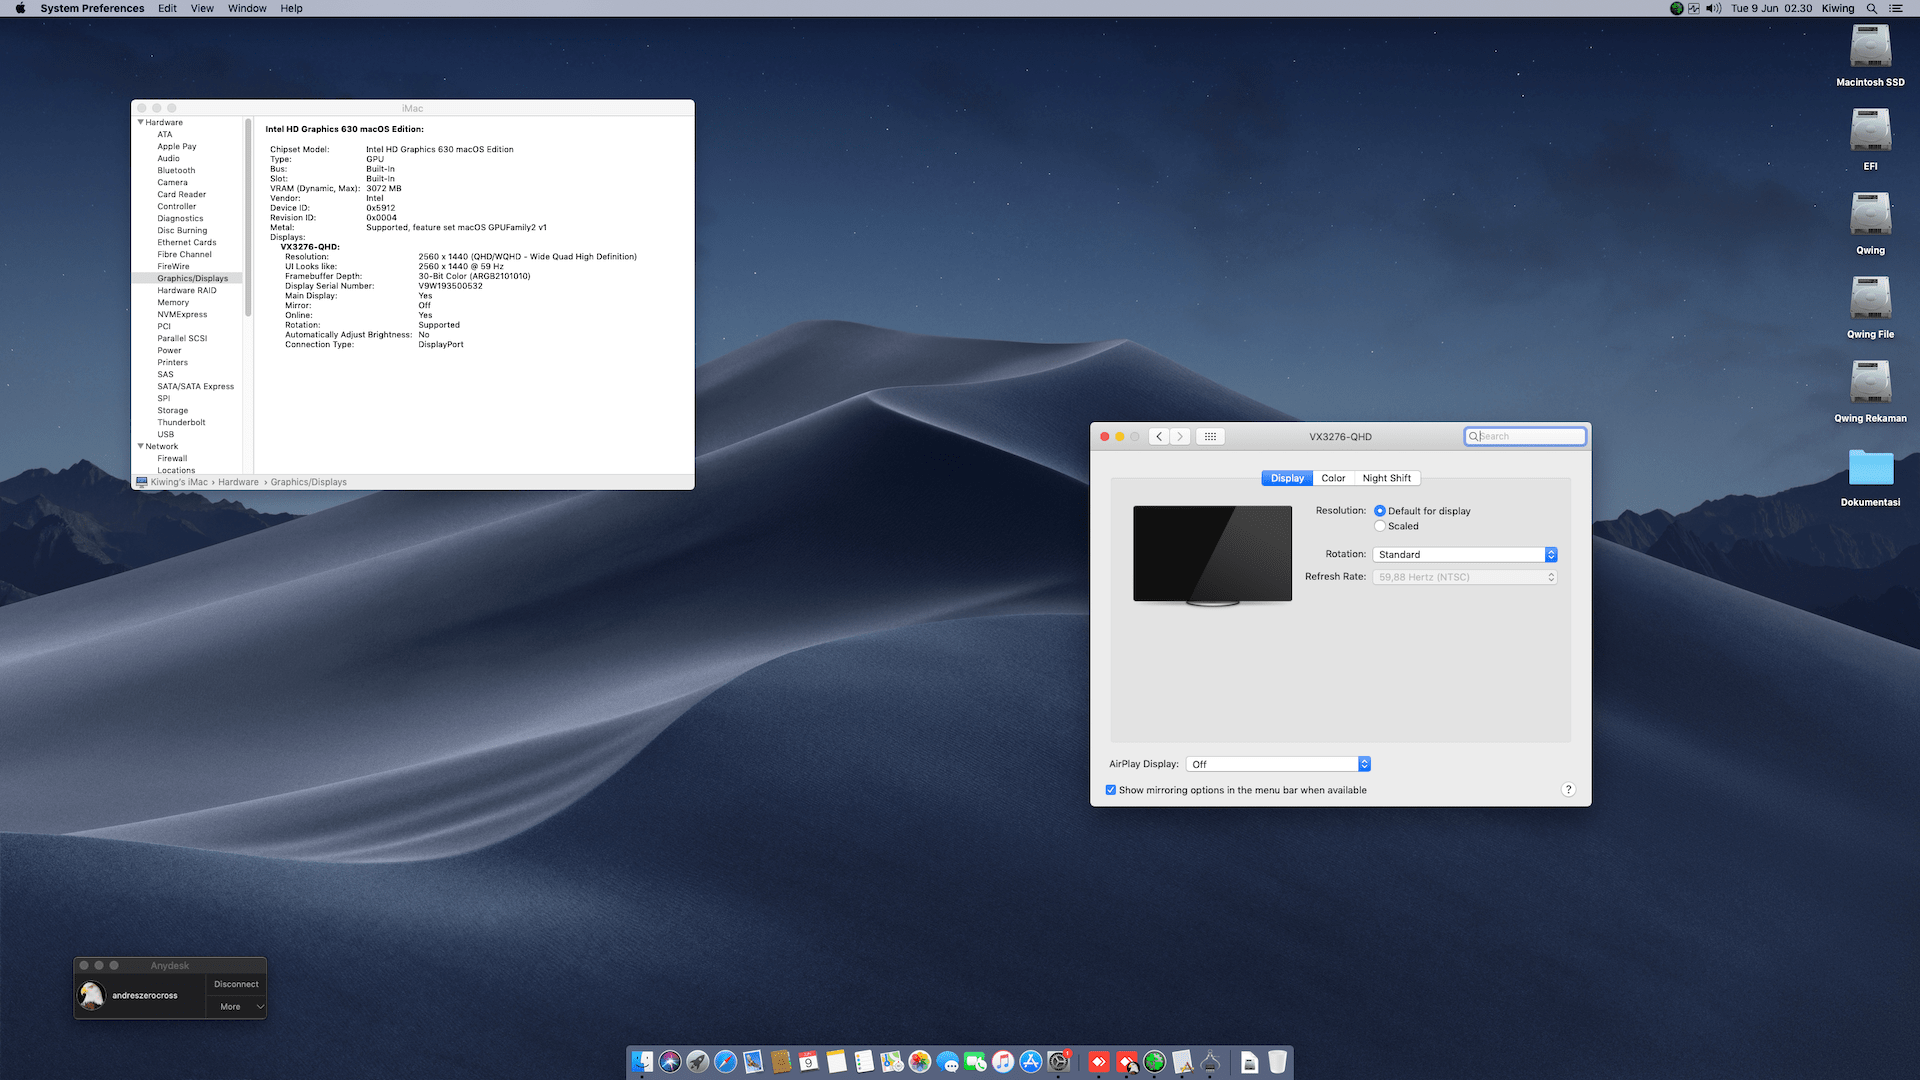Select Audio in hardware list
Viewport: 1920px width, 1080px height.
click(x=168, y=158)
